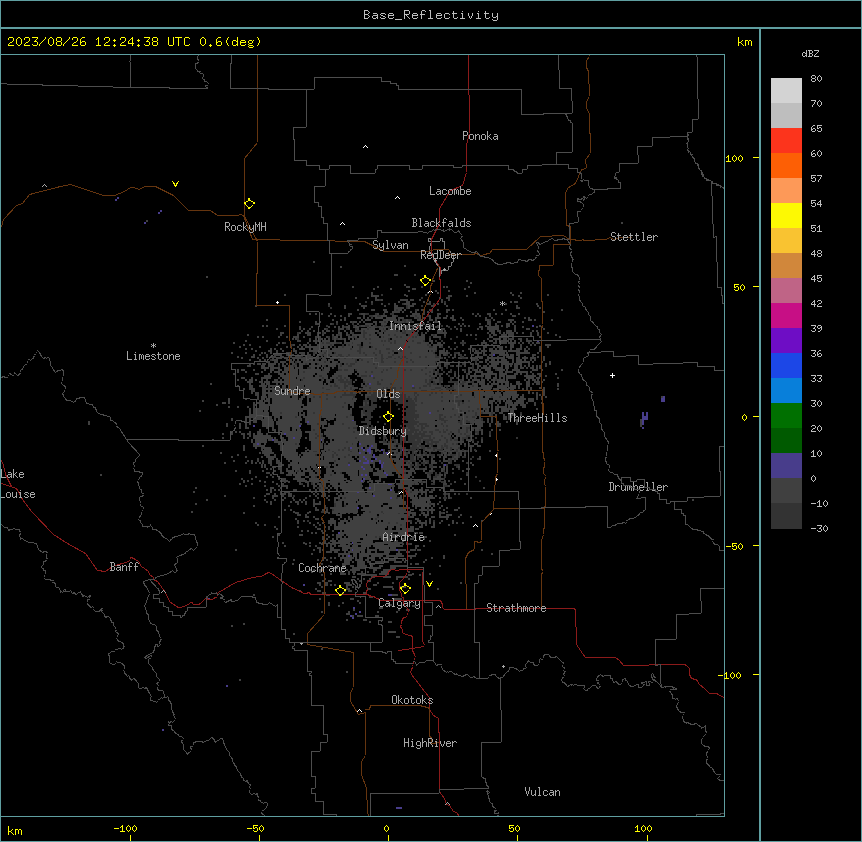Click the white asterisk above Limestone label
Screen dimensions: 862x842
pyautogui.click(x=153, y=346)
